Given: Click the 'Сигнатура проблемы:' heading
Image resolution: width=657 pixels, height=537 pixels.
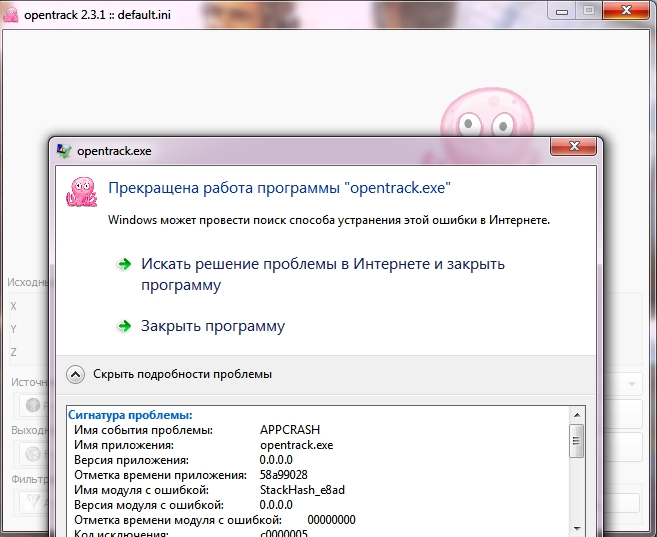Looking at the screenshot, I should point(130,415).
